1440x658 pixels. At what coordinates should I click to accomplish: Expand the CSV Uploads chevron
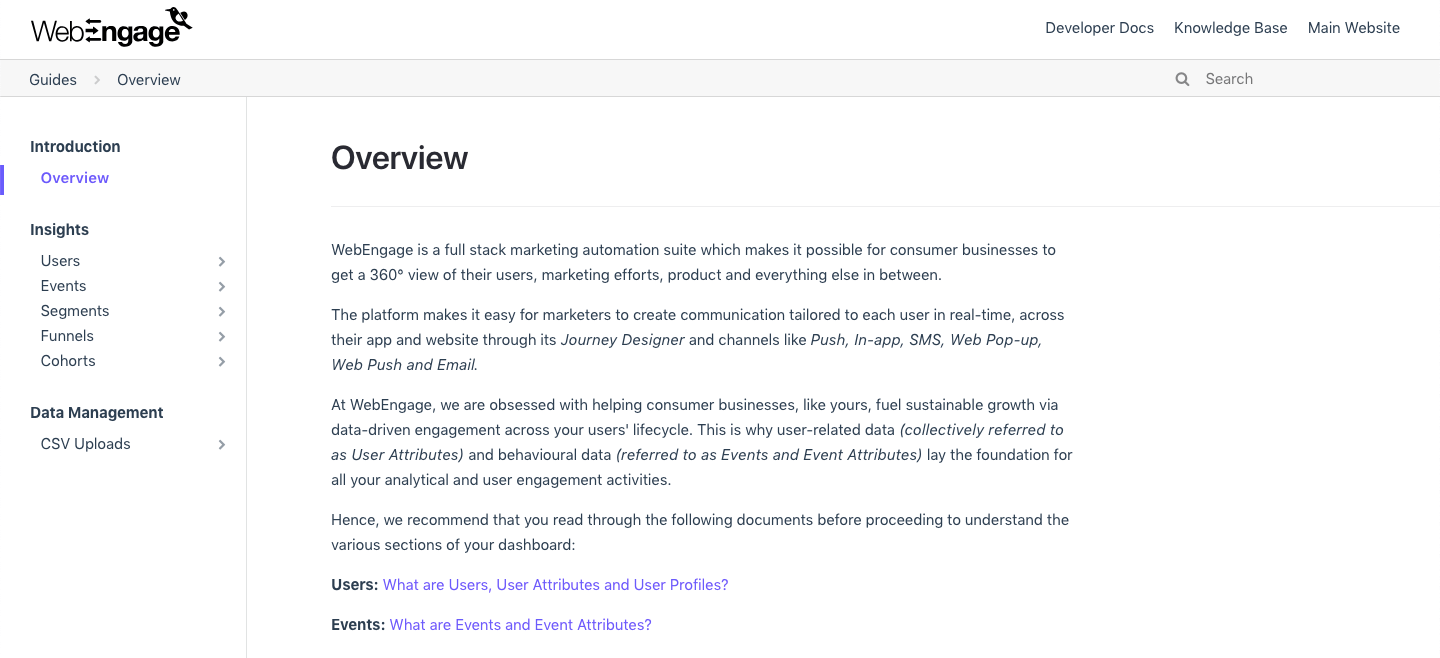coord(222,445)
